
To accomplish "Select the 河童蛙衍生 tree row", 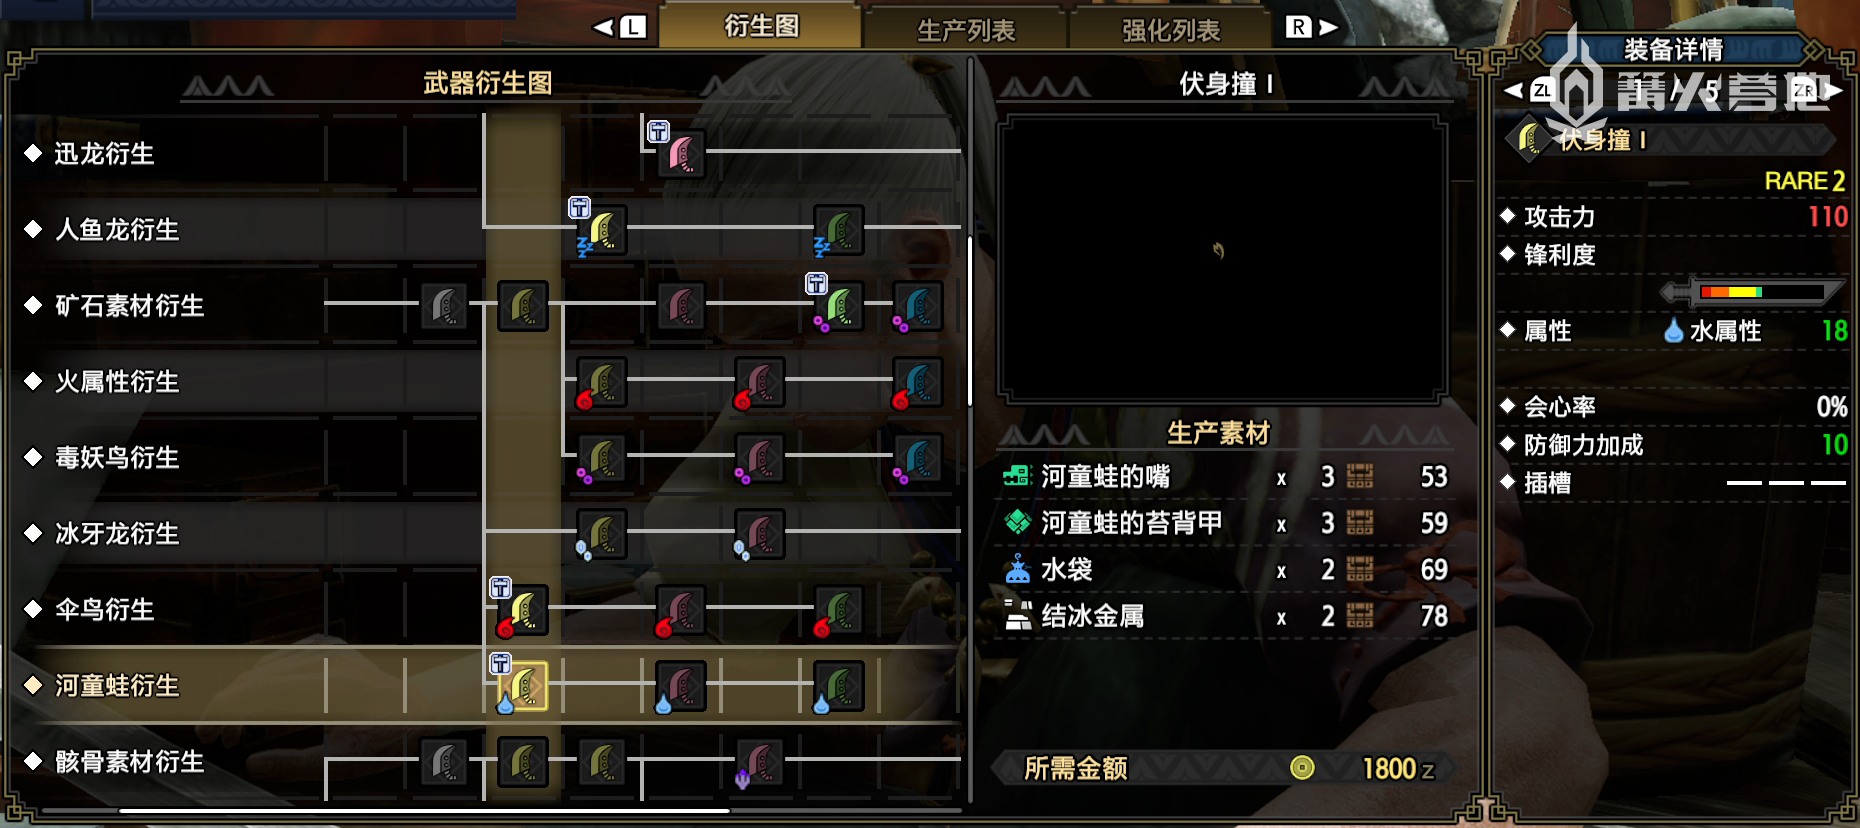I will (490, 686).
